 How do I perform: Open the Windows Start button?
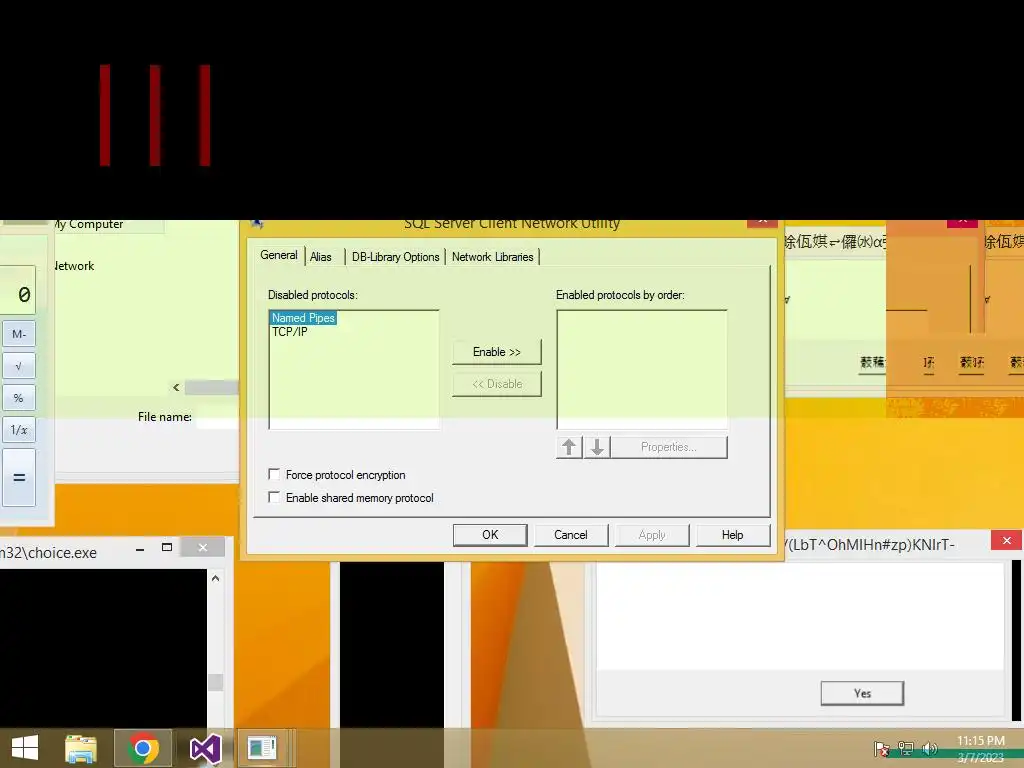click(25, 748)
